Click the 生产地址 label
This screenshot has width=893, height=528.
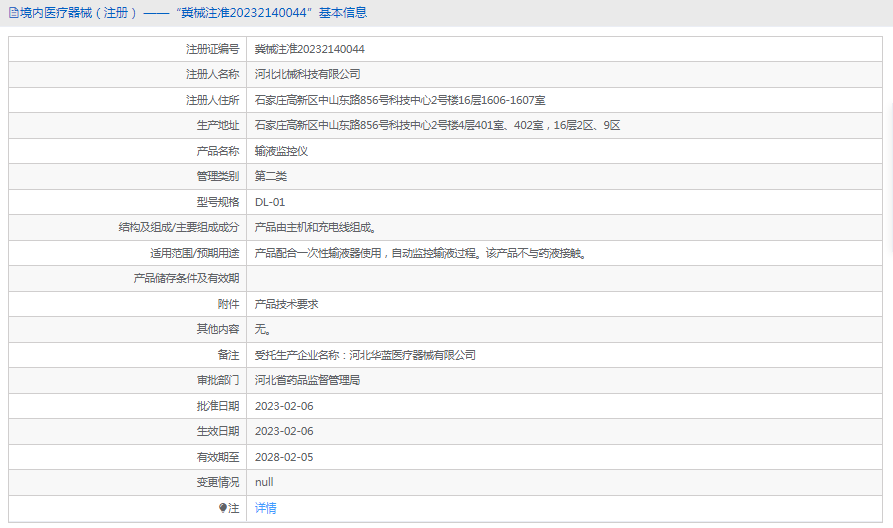[x=218, y=125]
